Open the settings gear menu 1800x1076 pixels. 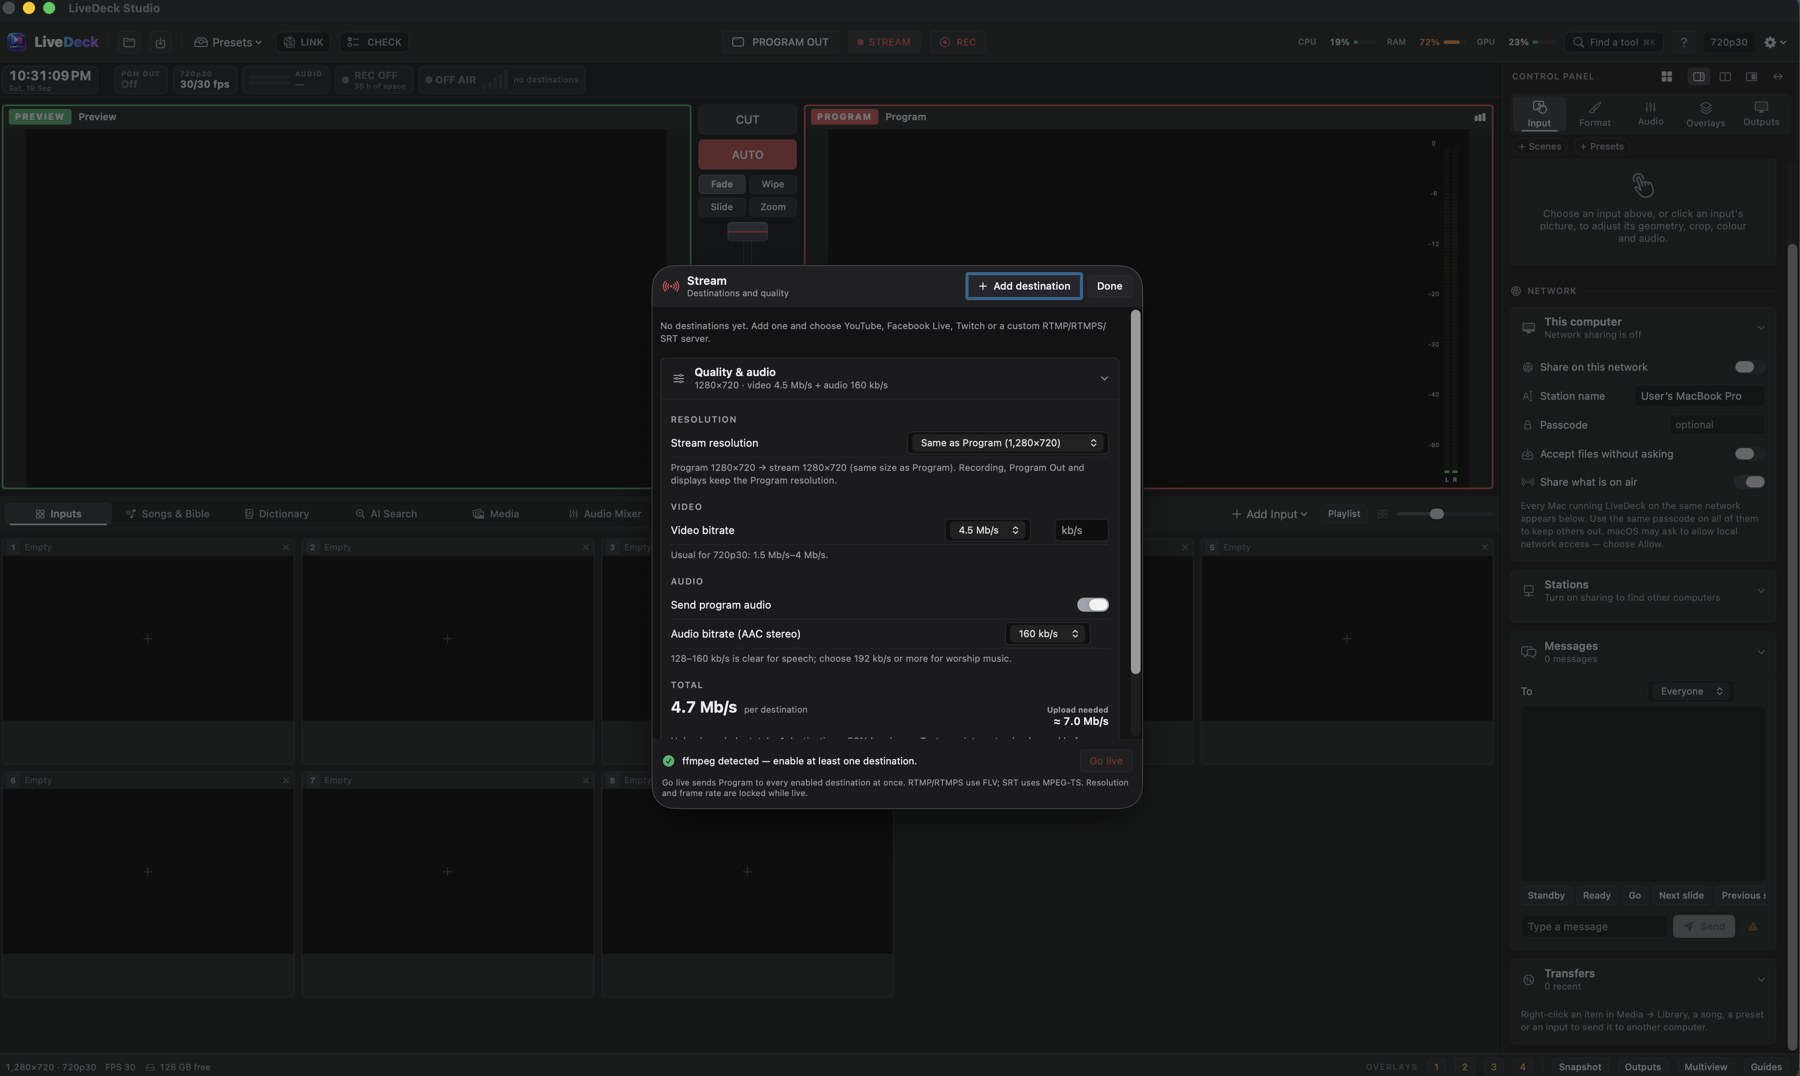point(1775,42)
